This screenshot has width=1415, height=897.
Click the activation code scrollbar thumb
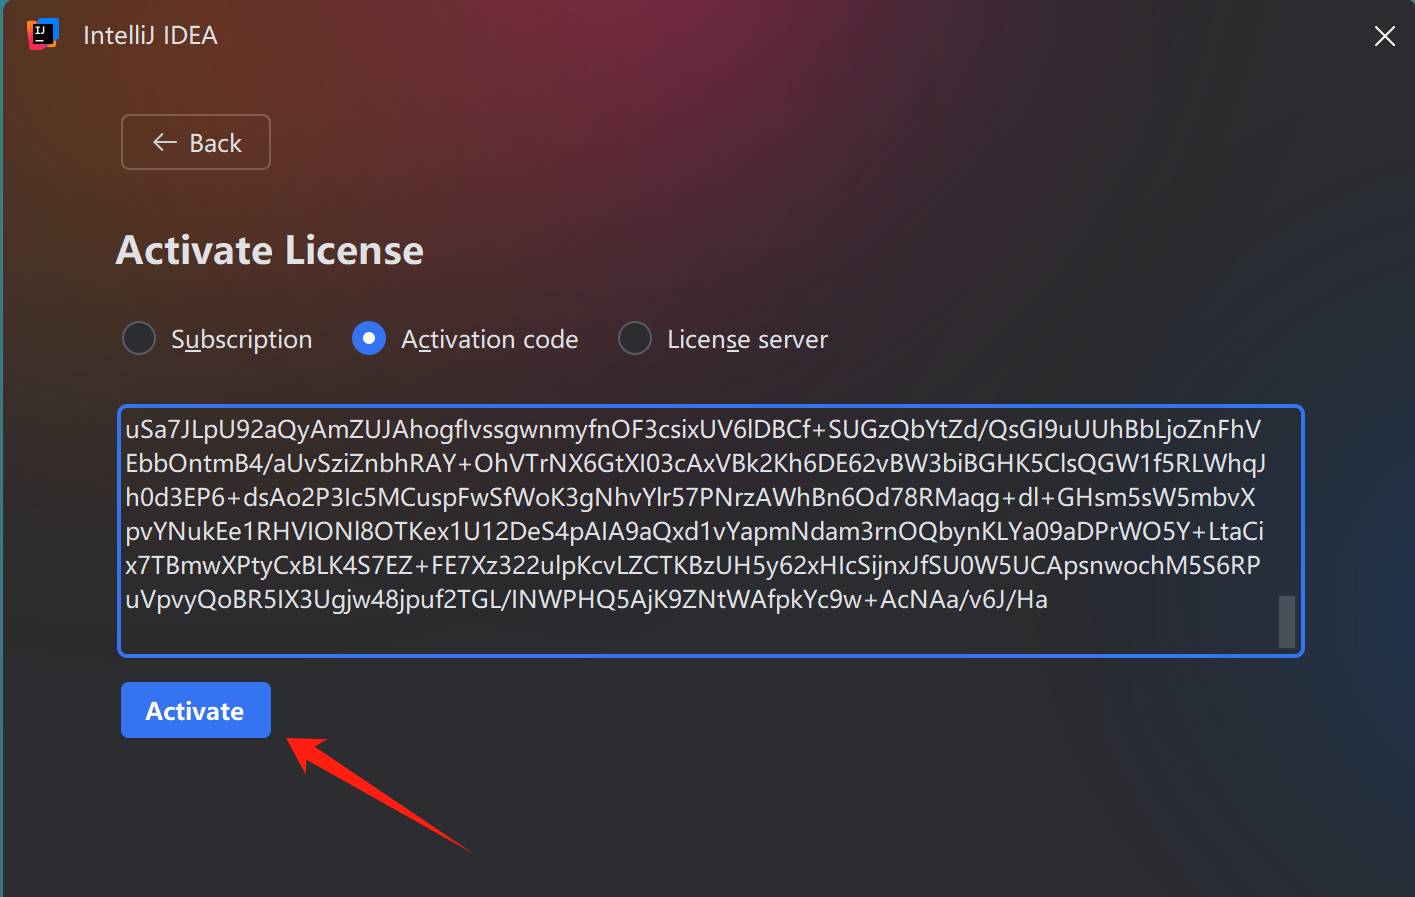tap(1287, 622)
